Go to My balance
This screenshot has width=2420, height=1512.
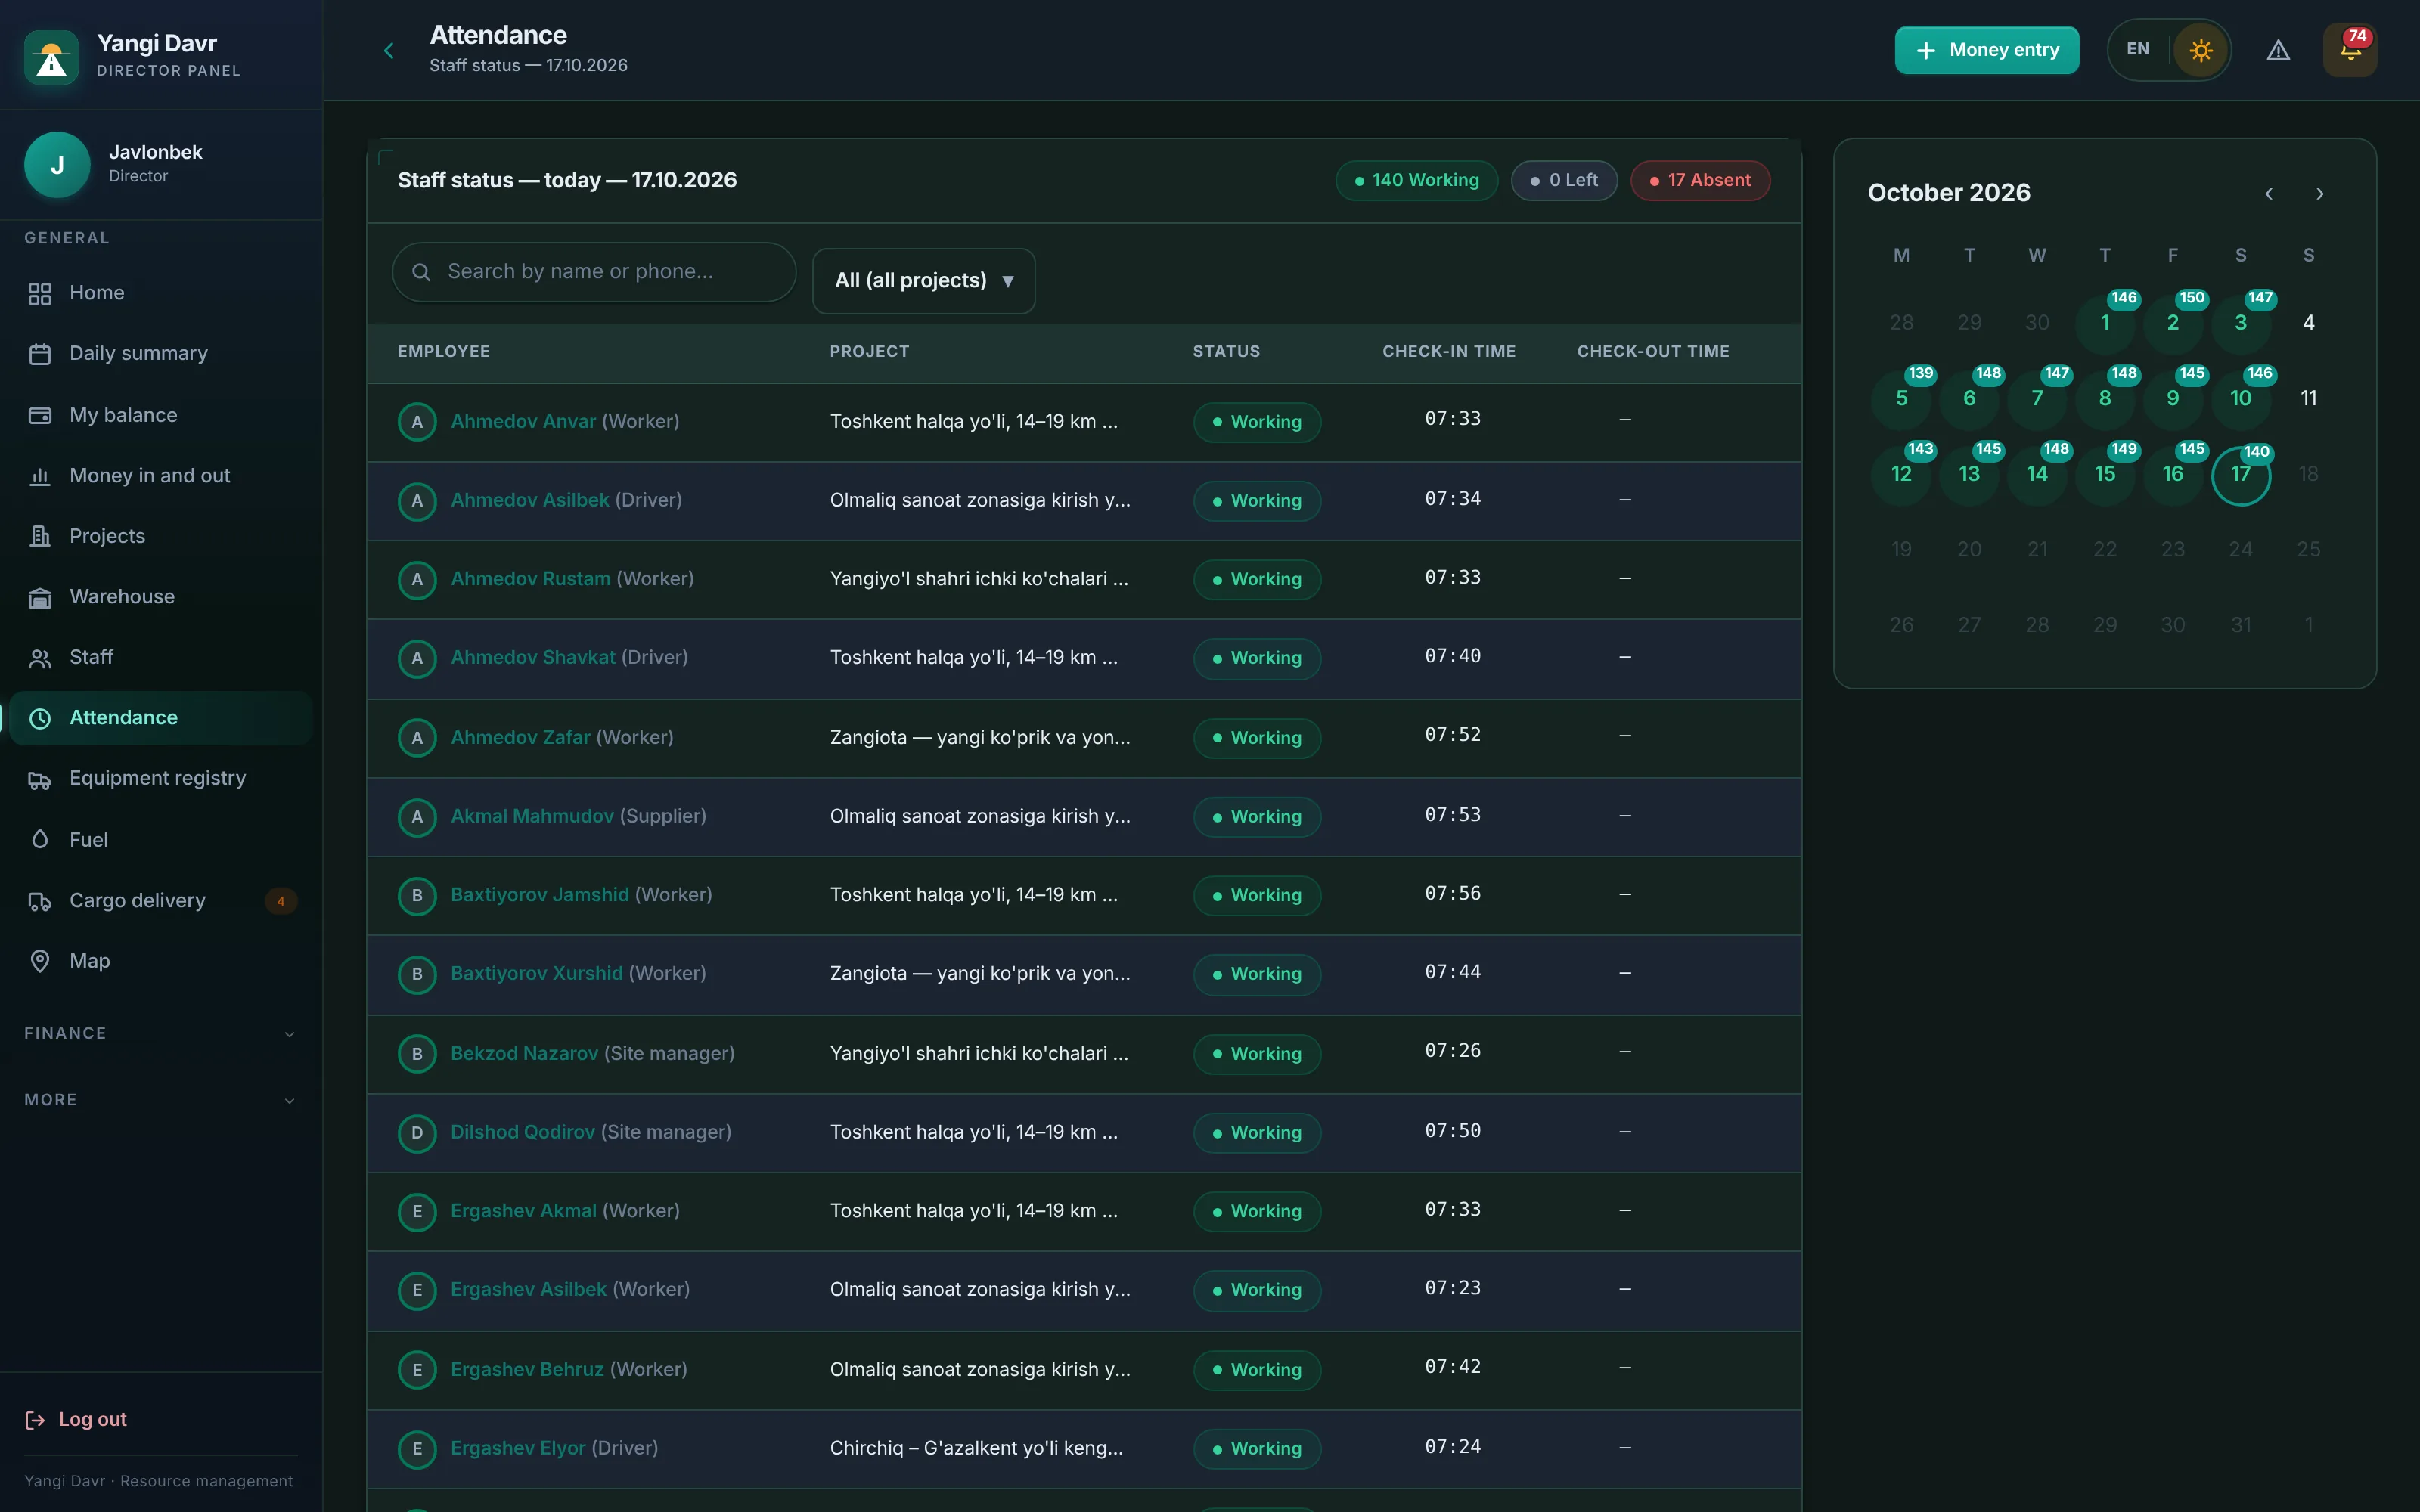160,415
